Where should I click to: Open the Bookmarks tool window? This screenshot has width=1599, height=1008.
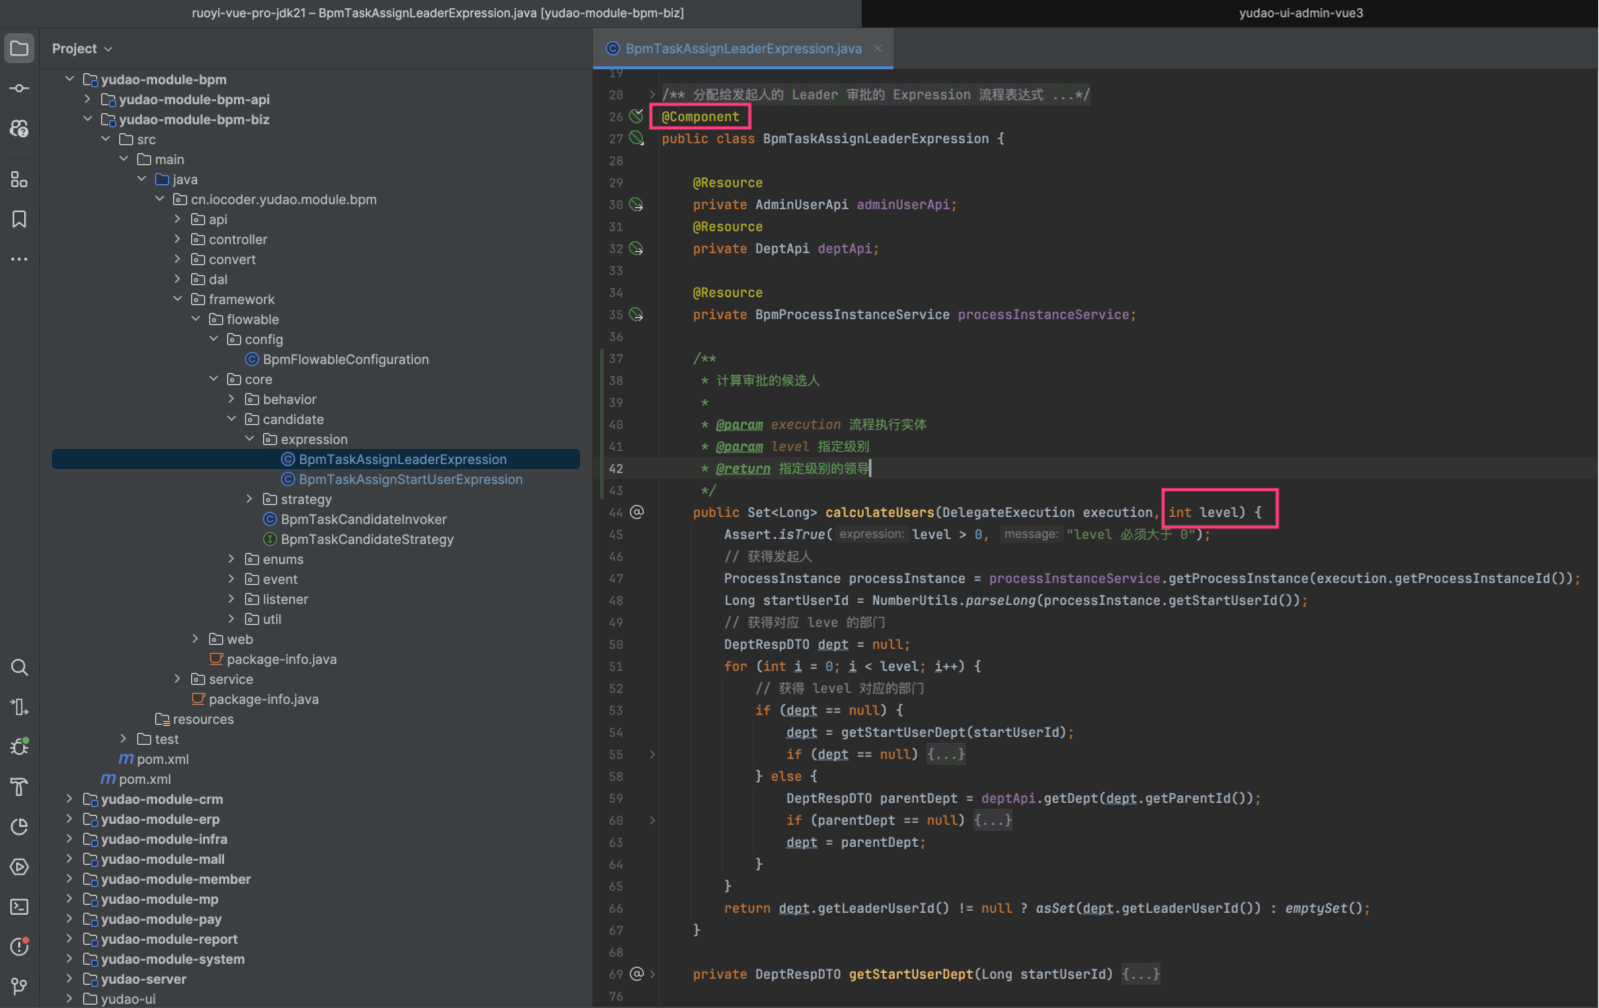click(x=19, y=219)
